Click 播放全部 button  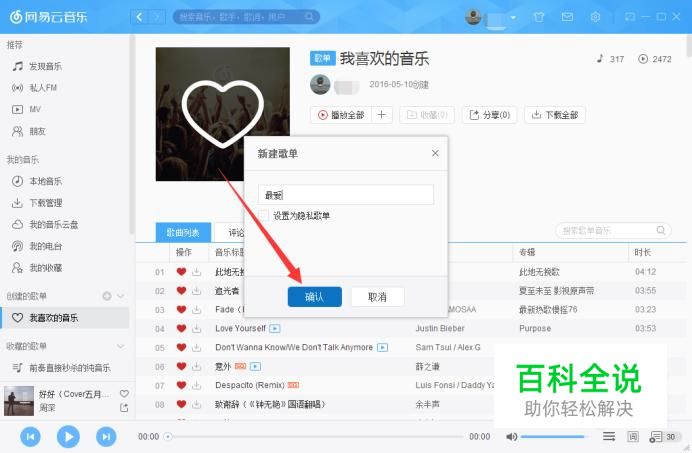(342, 115)
